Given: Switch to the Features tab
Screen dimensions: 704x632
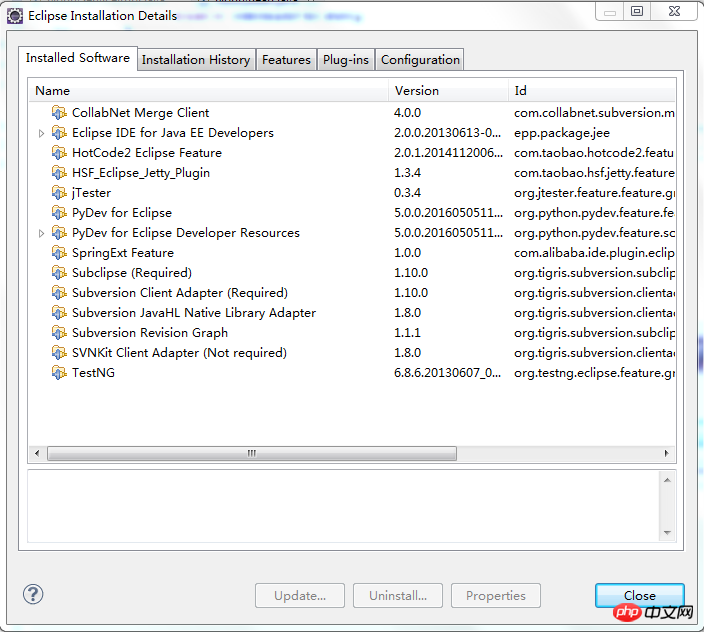Looking at the screenshot, I should point(286,60).
